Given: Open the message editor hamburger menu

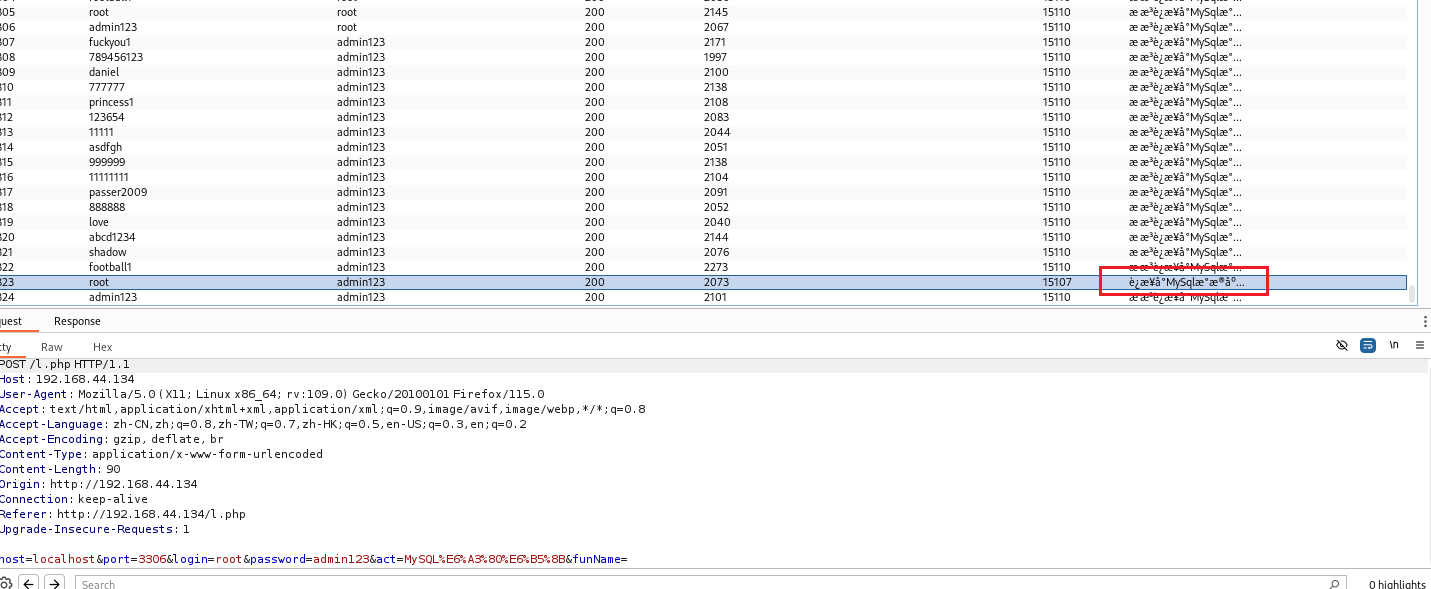Looking at the screenshot, I should 1420,345.
